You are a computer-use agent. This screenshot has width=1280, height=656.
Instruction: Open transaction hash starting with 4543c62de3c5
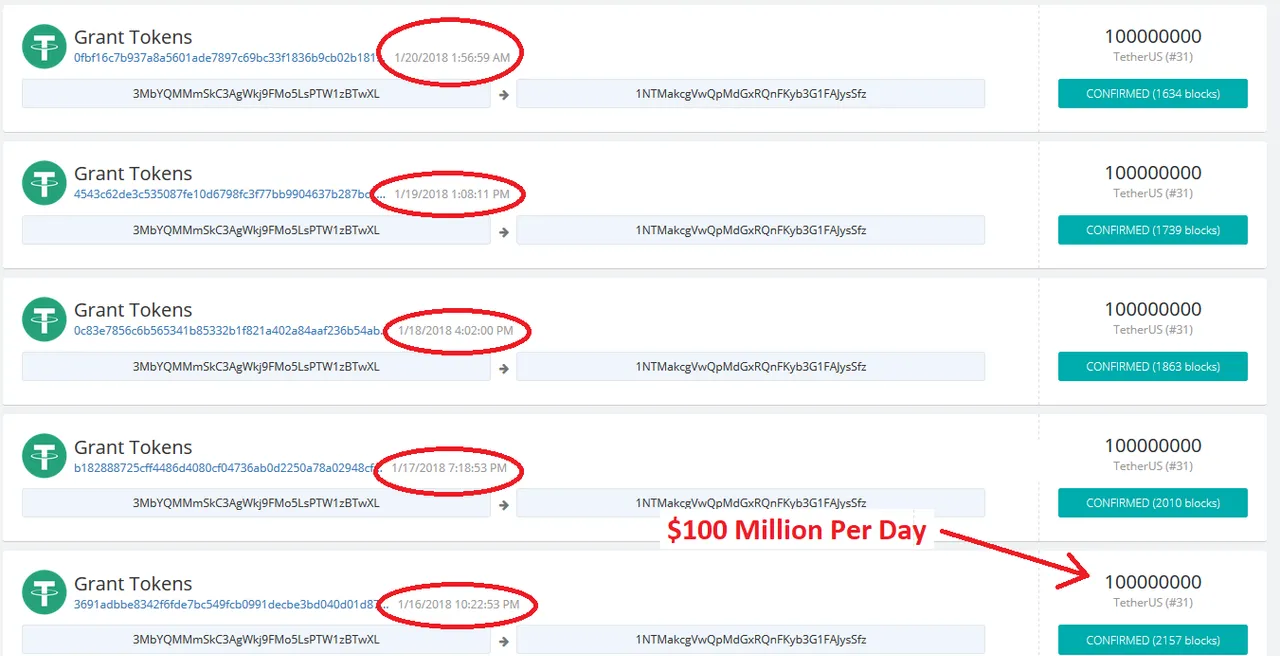click(228, 194)
